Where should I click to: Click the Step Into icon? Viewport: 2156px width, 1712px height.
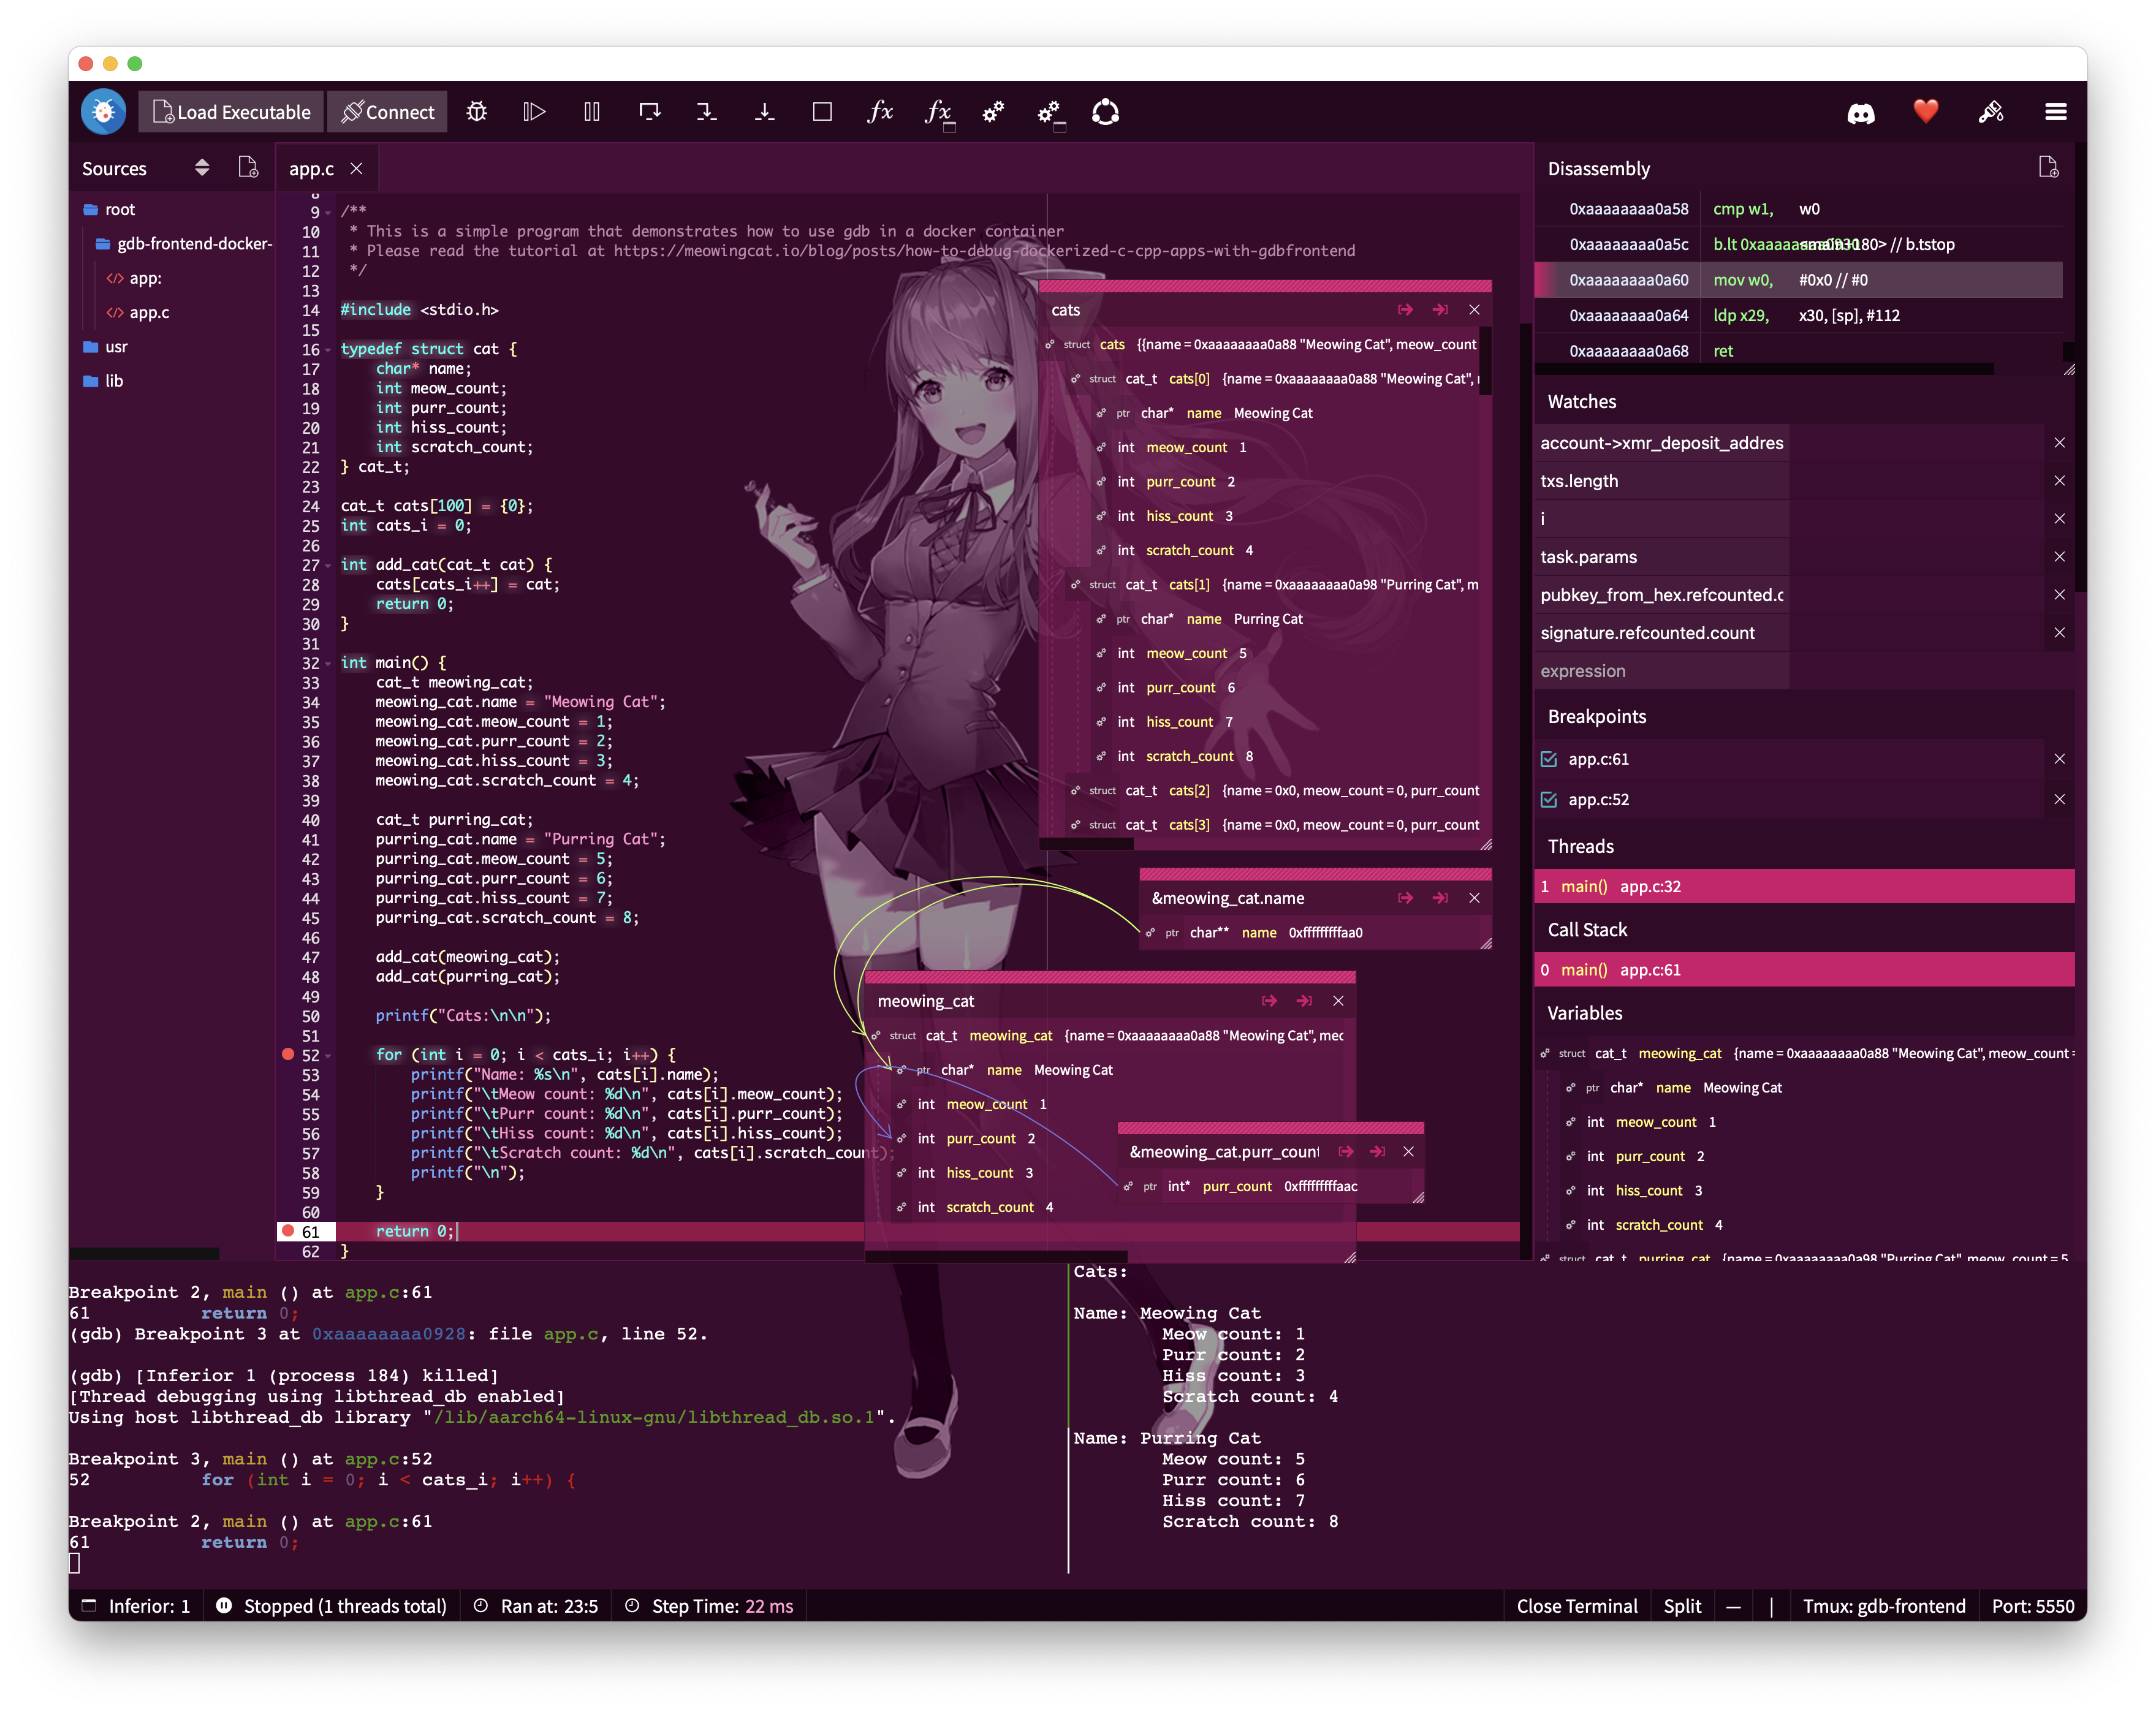click(x=707, y=111)
